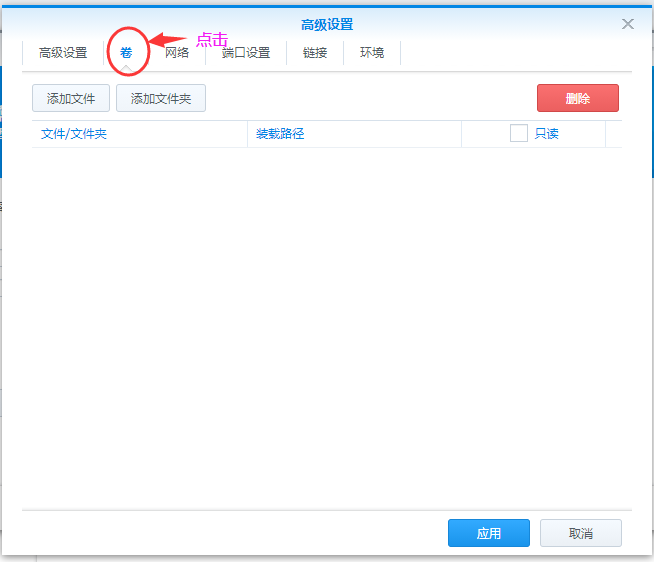Viewport: 654px width, 562px height.
Task: Click the red 删除 button
Action: click(578, 98)
